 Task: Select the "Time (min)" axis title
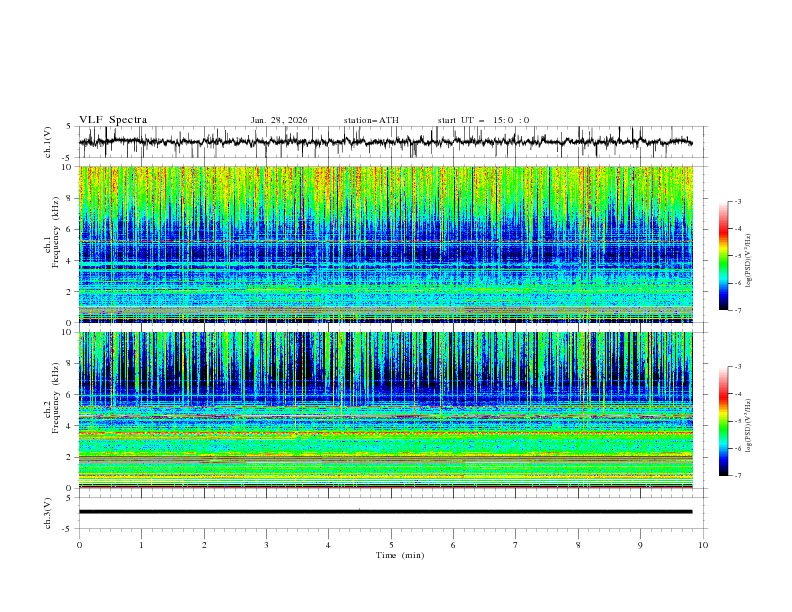click(x=400, y=555)
